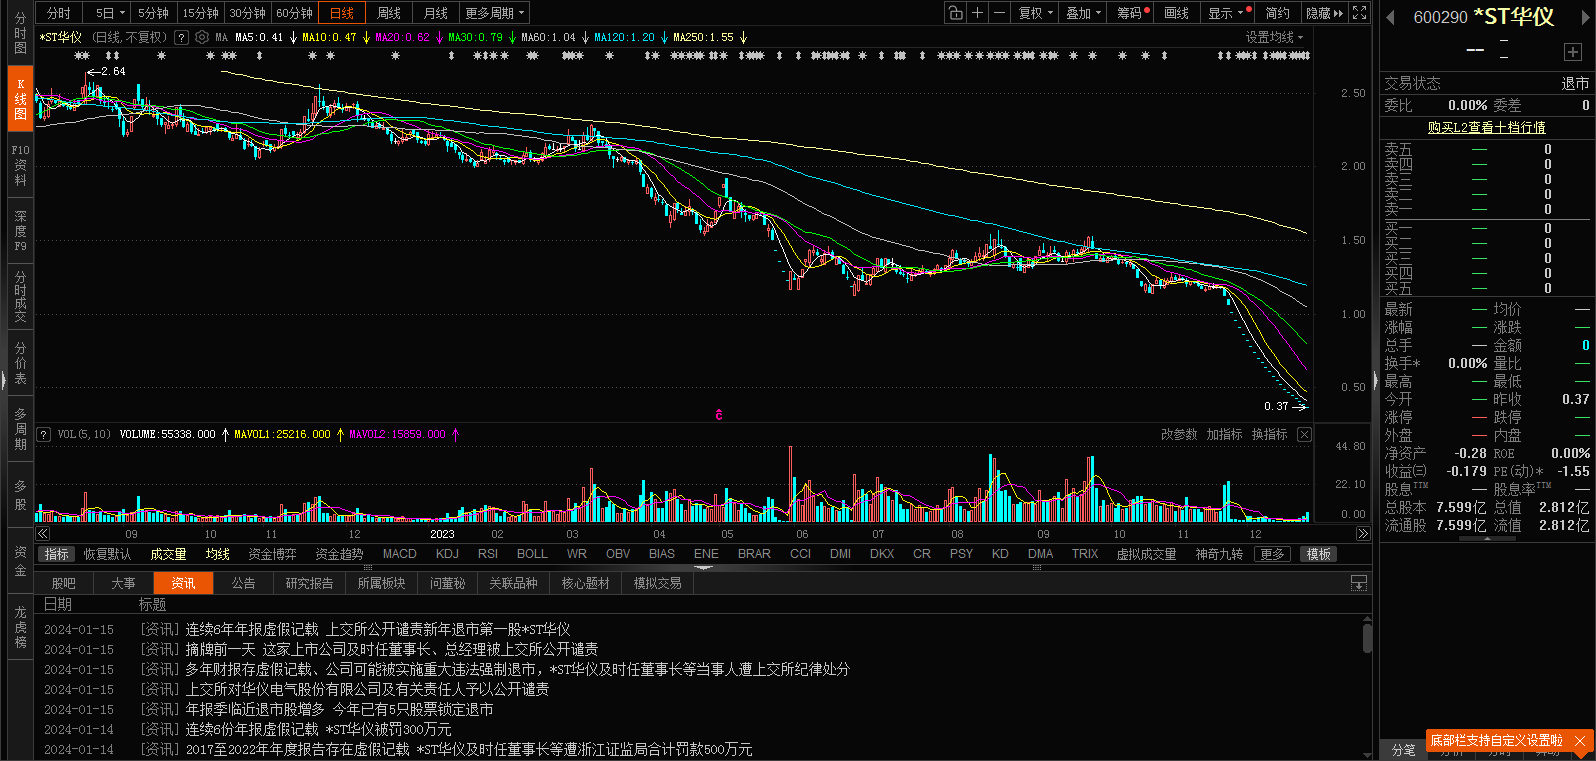This screenshot has width=1596, height=761.
Task: Enter fullscreen chart using the expand icon
Action: click(x=1359, y=13)
